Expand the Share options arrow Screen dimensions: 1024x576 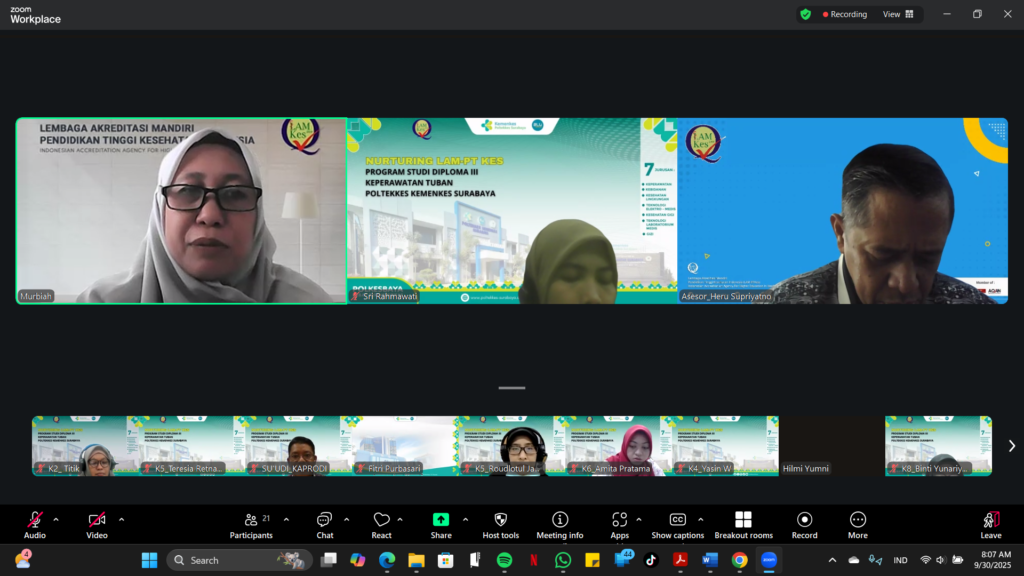465,520
